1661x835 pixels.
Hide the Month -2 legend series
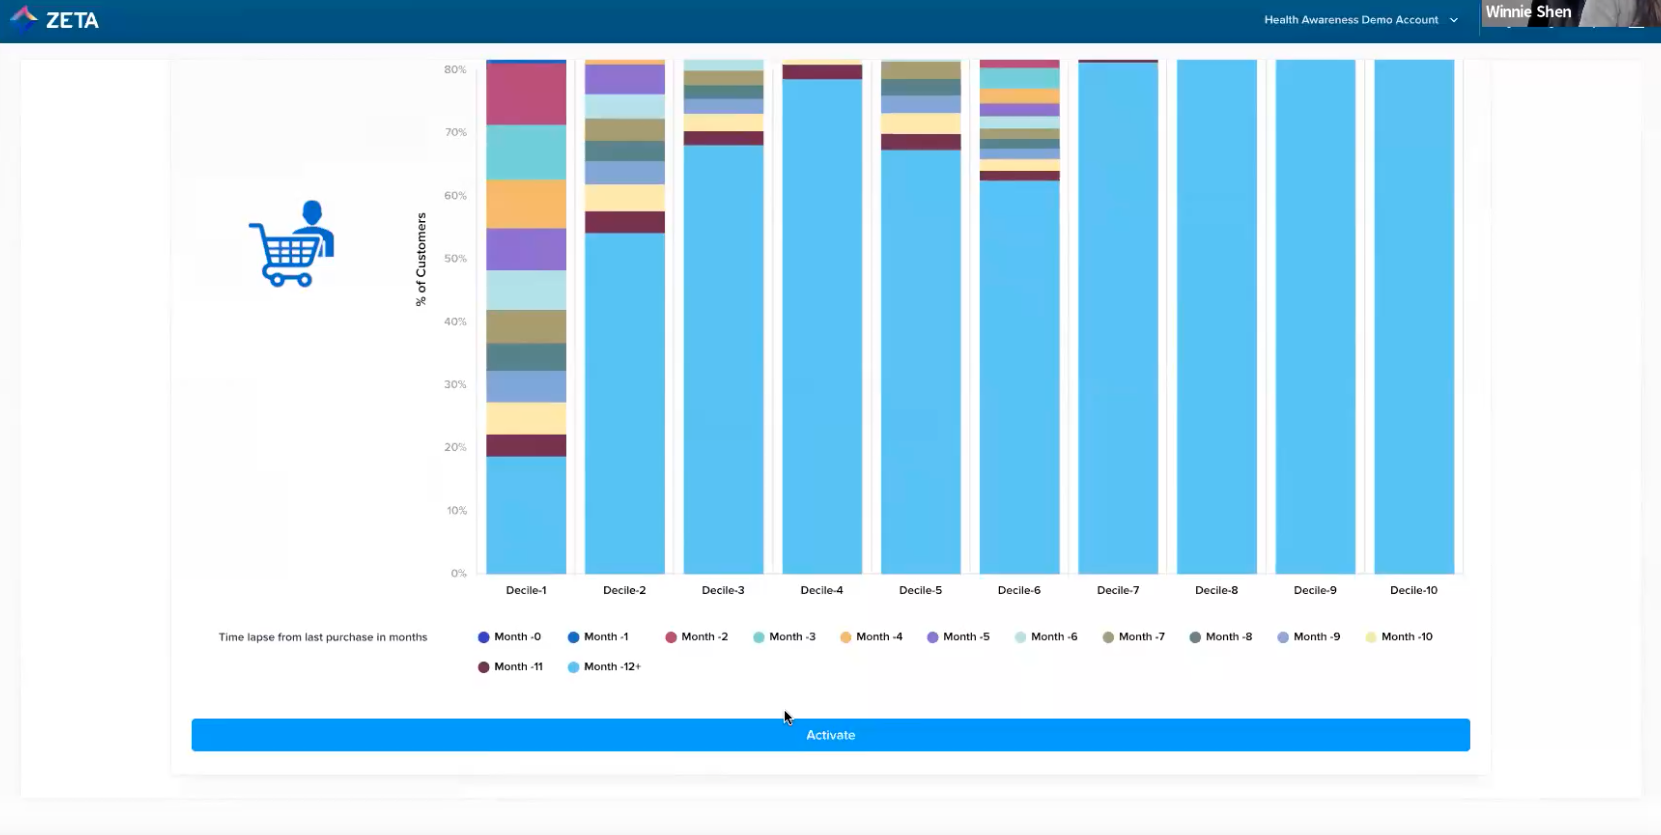tap(696, 637)
